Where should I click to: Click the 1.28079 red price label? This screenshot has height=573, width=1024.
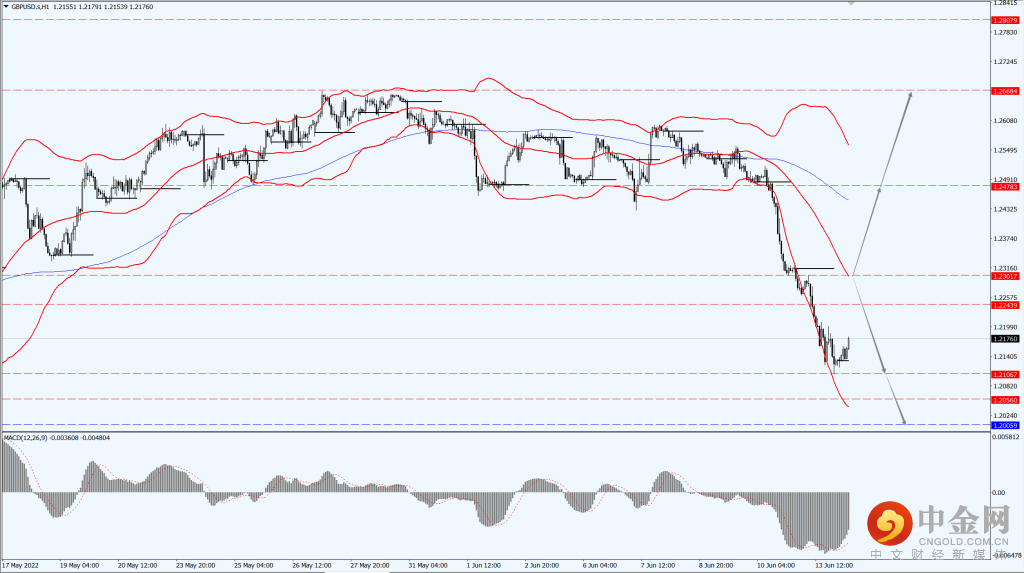pos(1005,20)
